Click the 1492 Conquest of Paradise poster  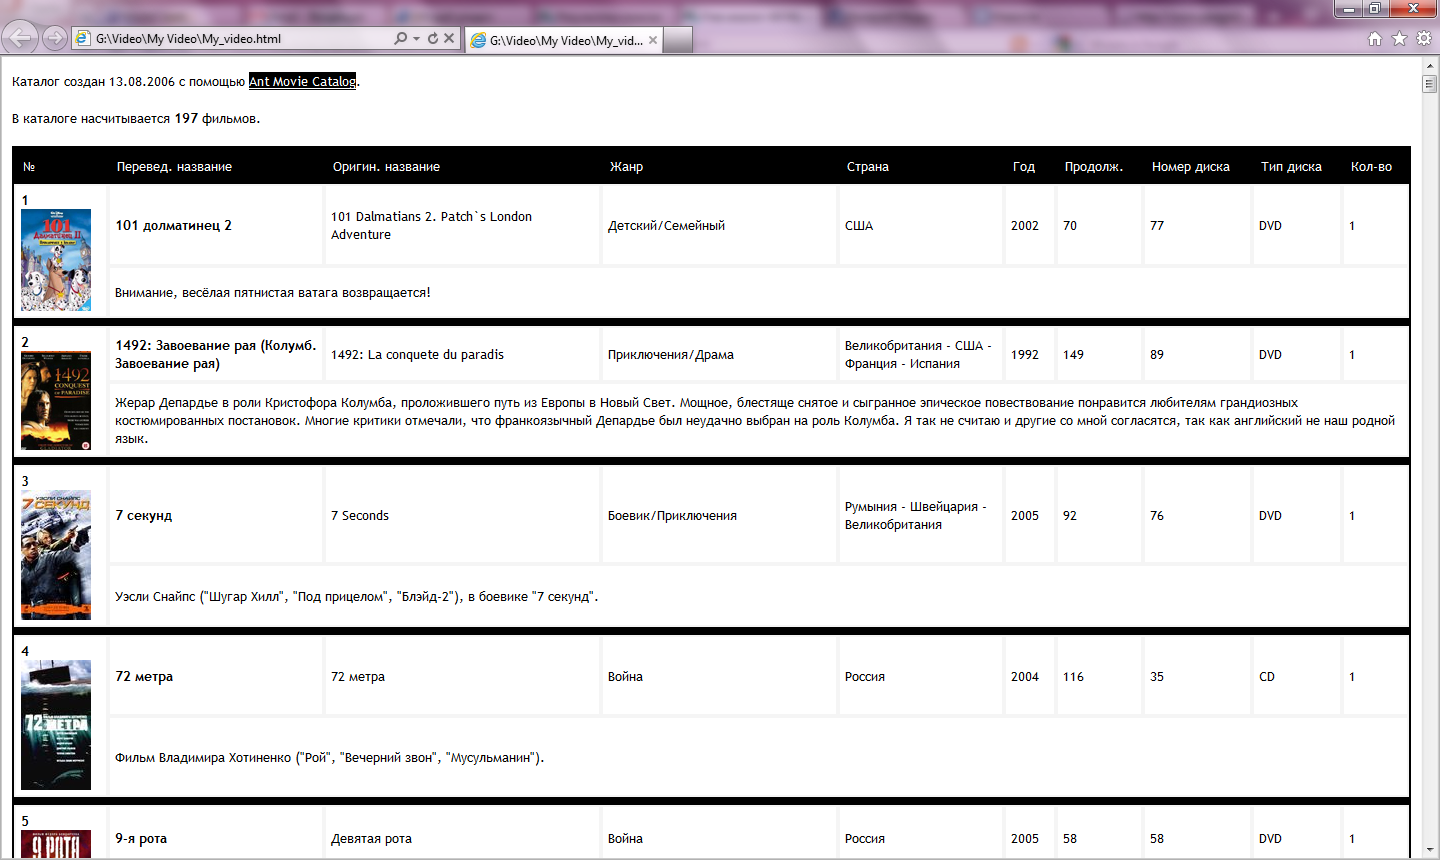(56, 400)
